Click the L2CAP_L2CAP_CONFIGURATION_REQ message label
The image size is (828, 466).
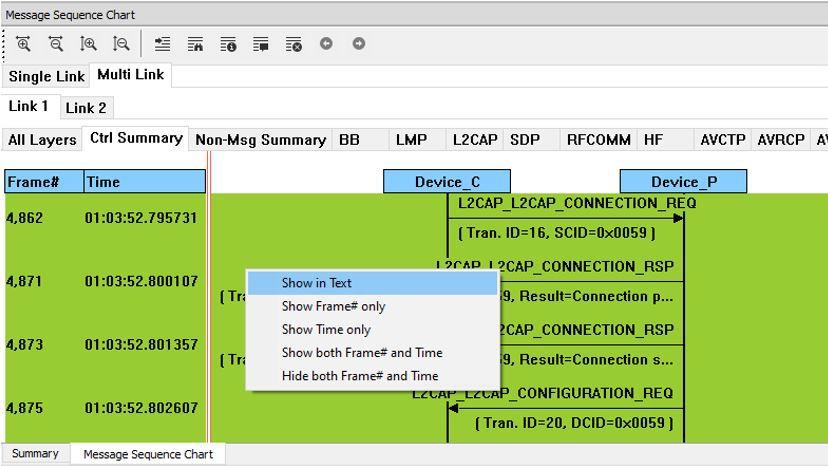pos(543,393)
